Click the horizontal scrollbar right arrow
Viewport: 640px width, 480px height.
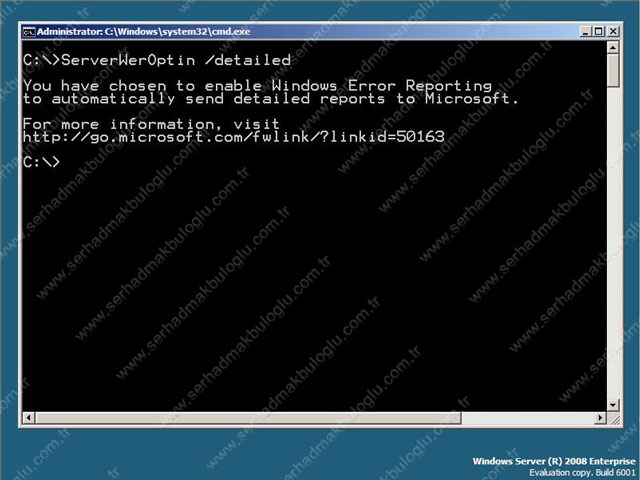pos(600,418)
